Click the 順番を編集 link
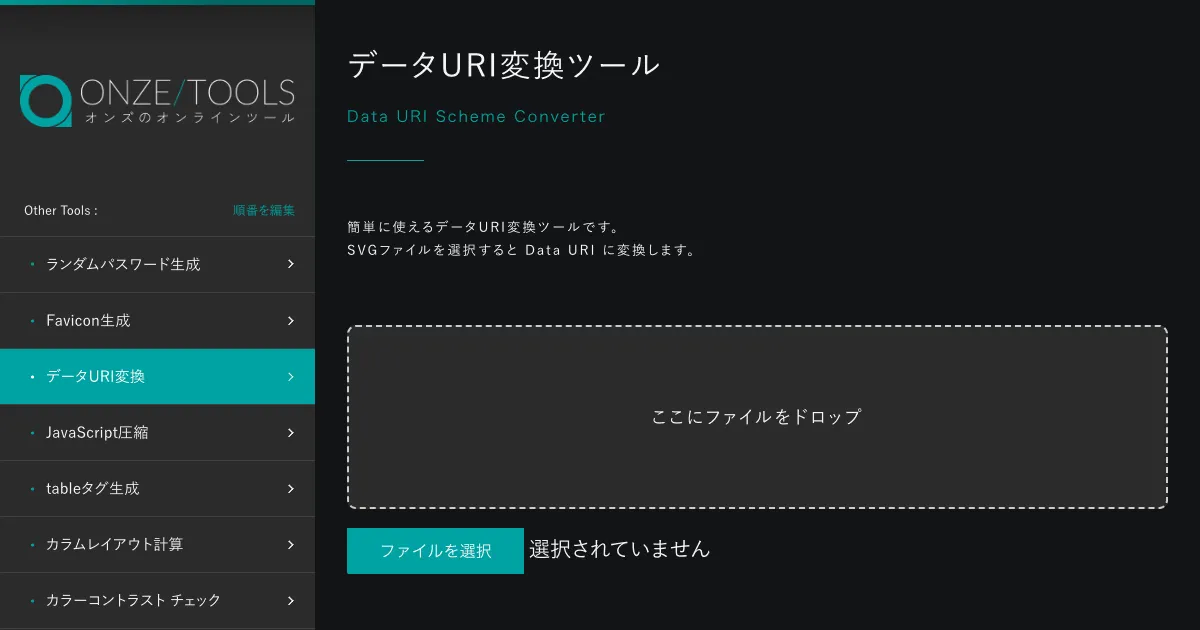 click(264, 211)
